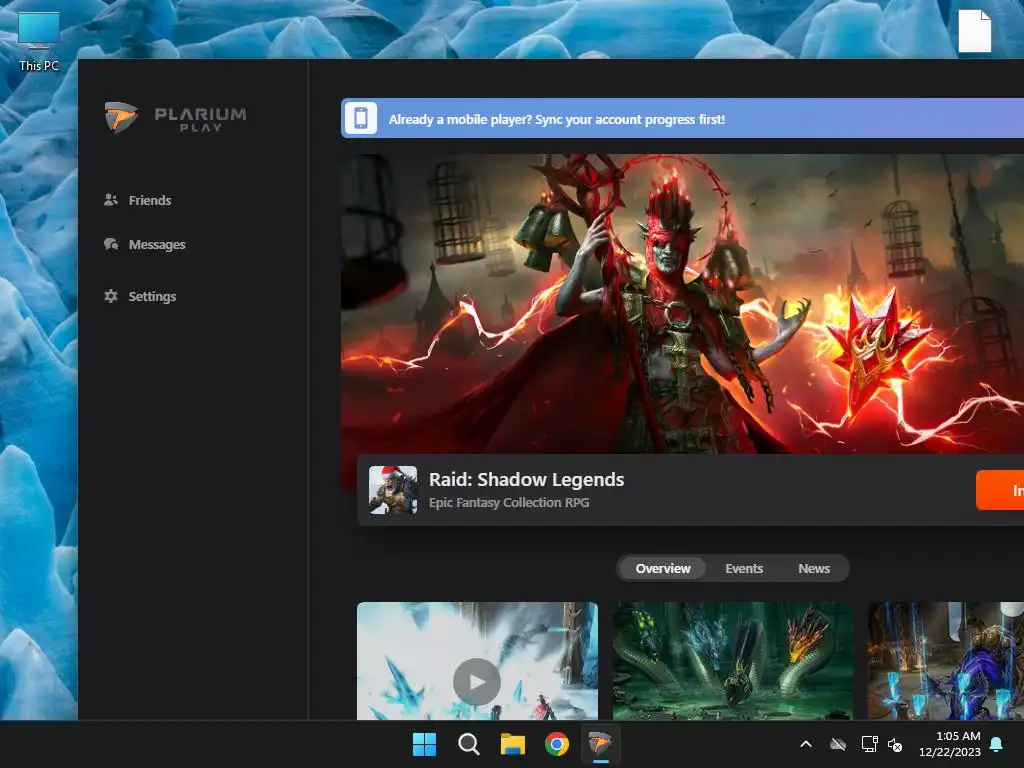This screenshot has height=768, width=1024.
Task: Open the blank file on the desktop
Action: pos(974,31)
